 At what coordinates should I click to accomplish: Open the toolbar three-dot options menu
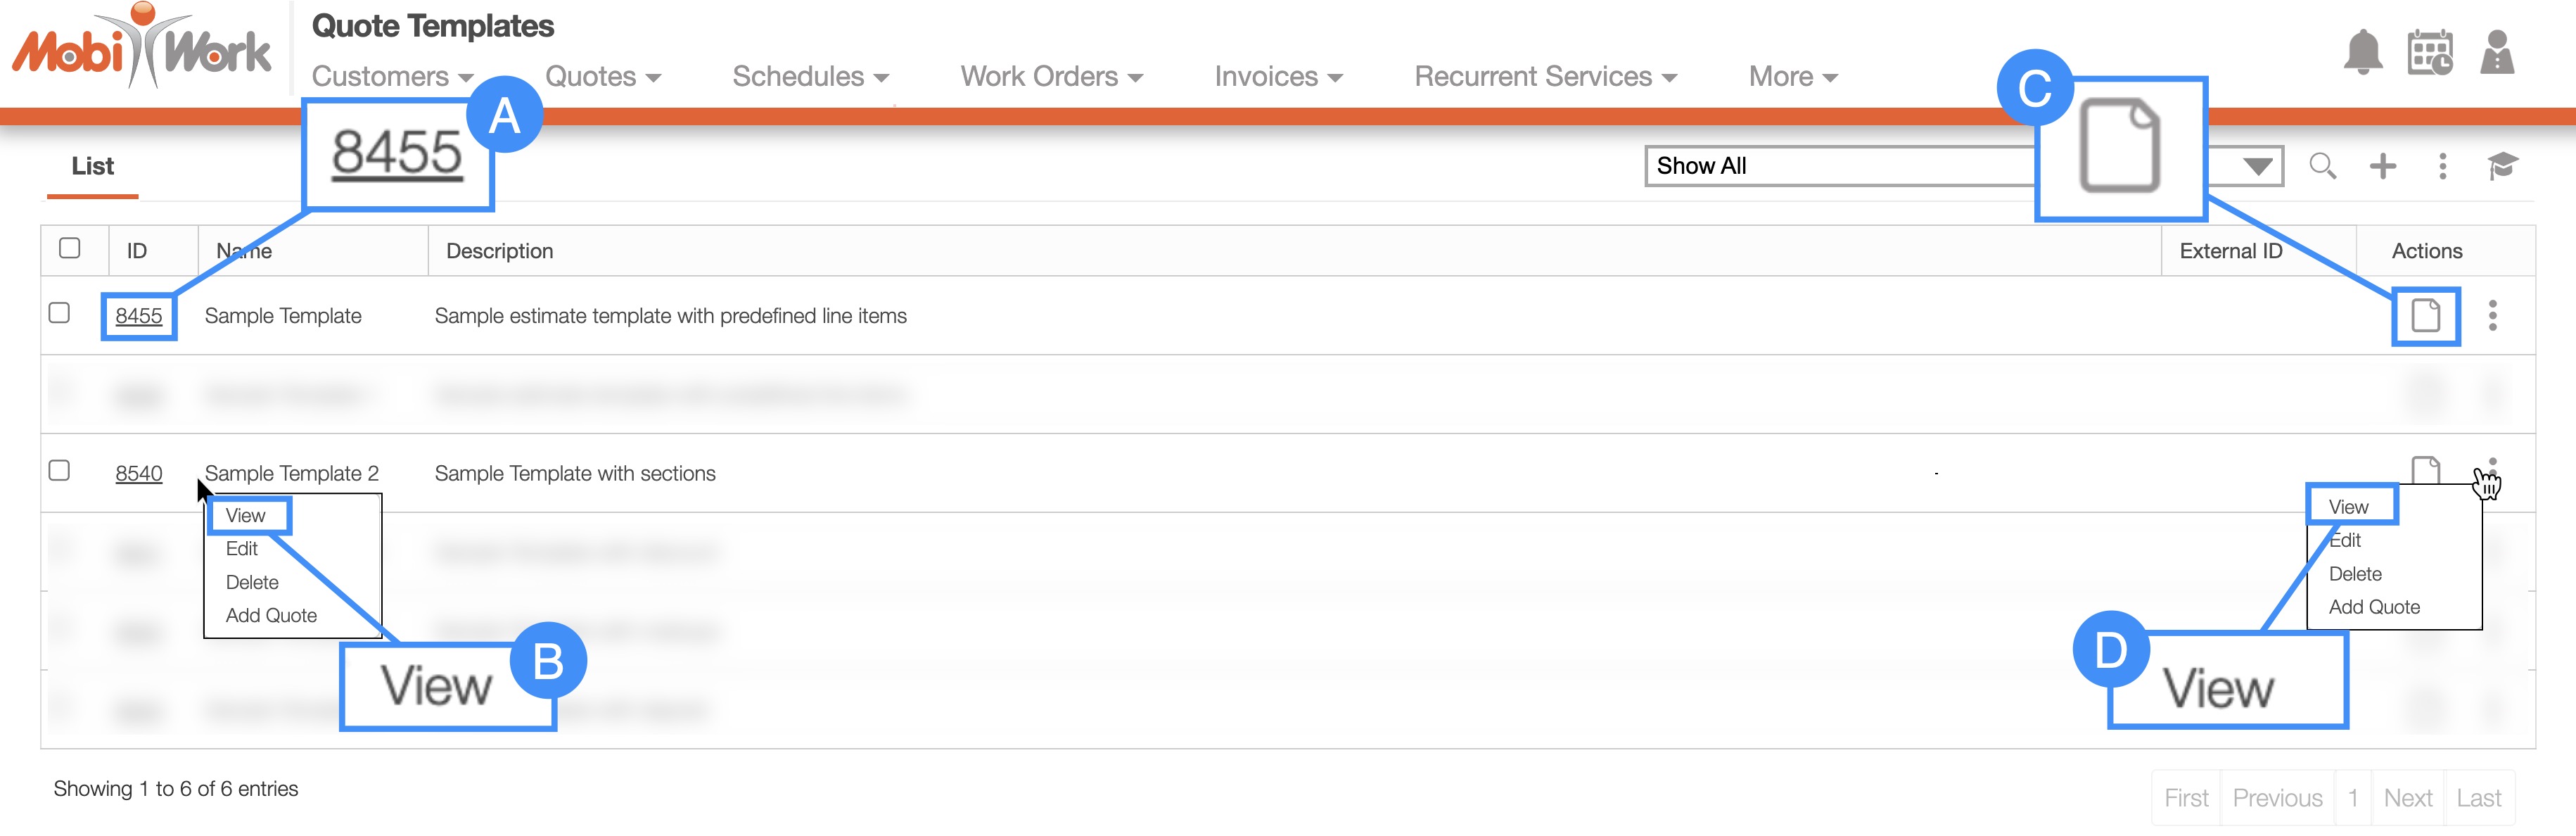pyautogui.click(x=2442, y=166)
